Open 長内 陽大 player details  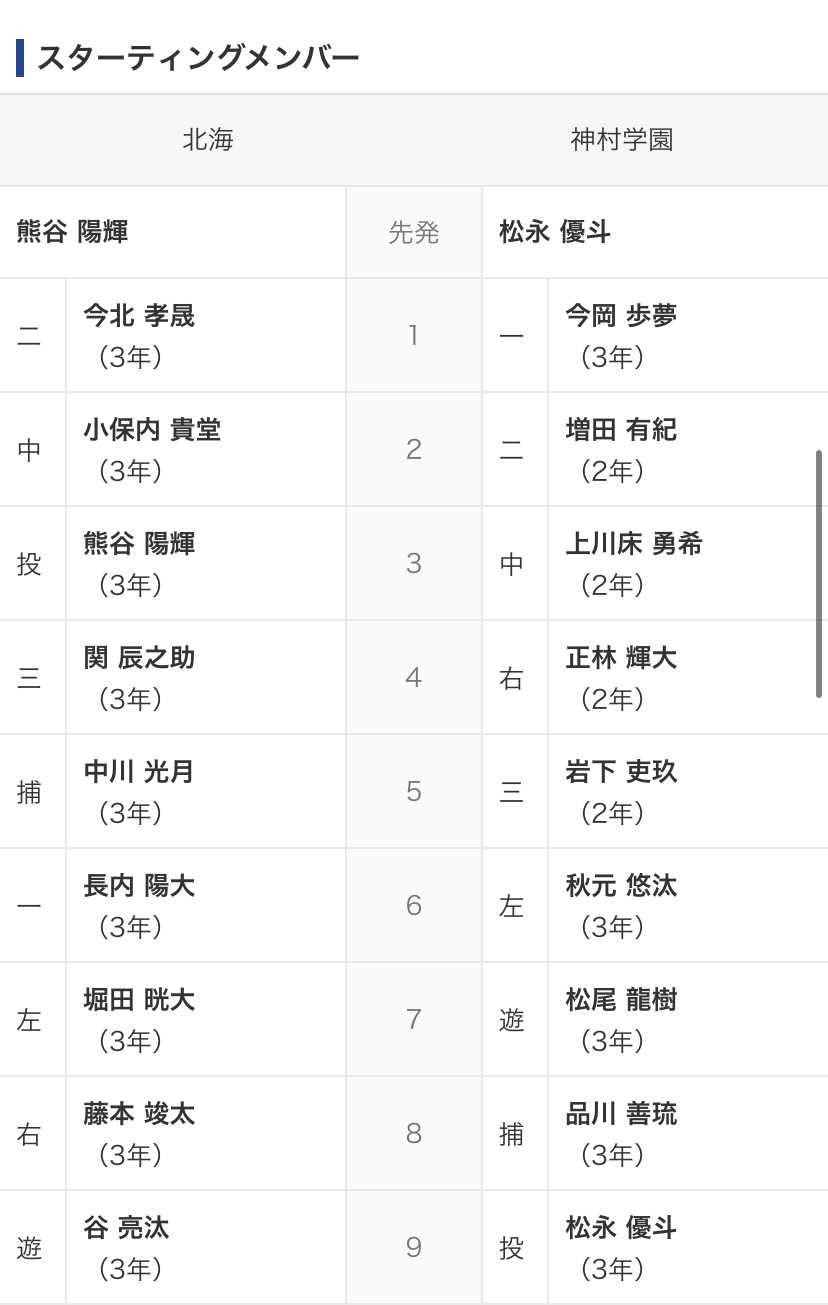point(139,886)
